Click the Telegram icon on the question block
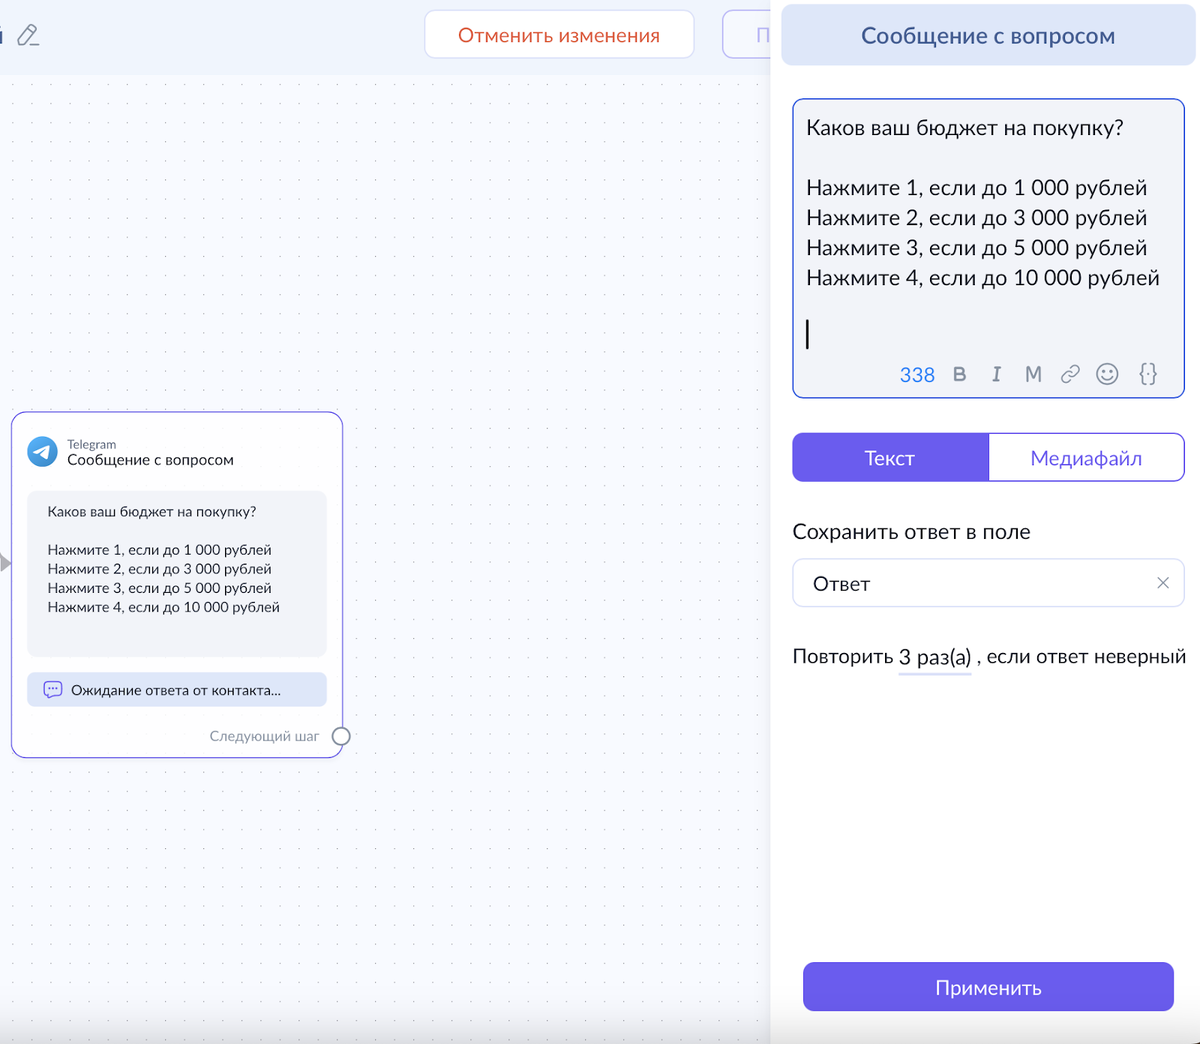This screenshot has height=1044, width=1200. (40, 450)
